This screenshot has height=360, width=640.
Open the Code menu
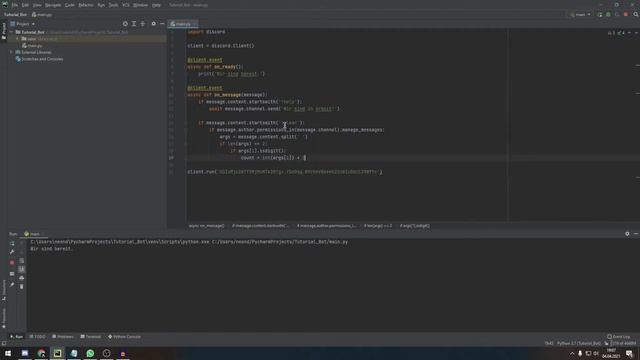(70, 5)
